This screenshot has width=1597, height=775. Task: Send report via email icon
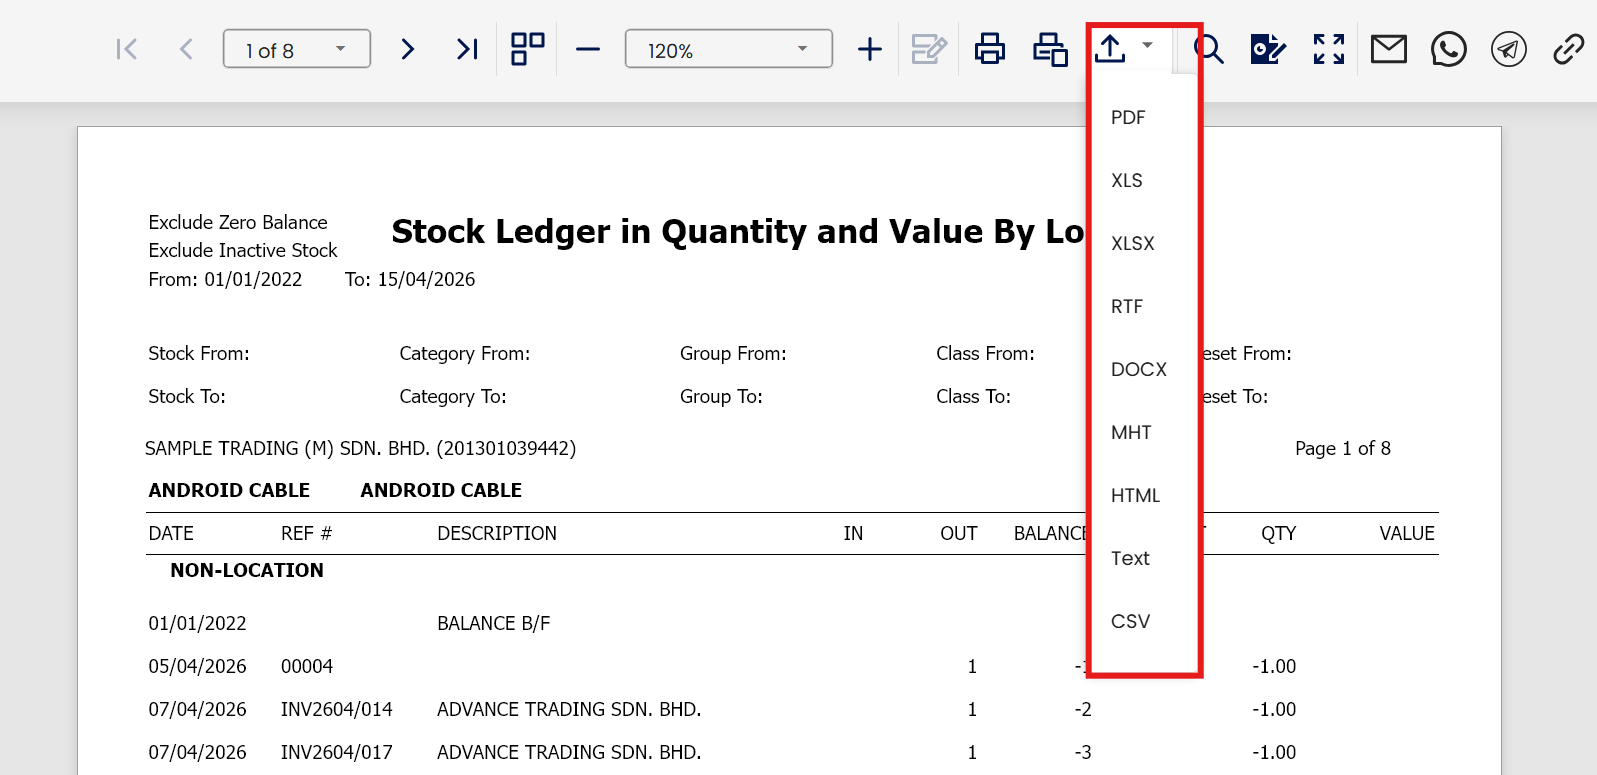(1389, 49)
